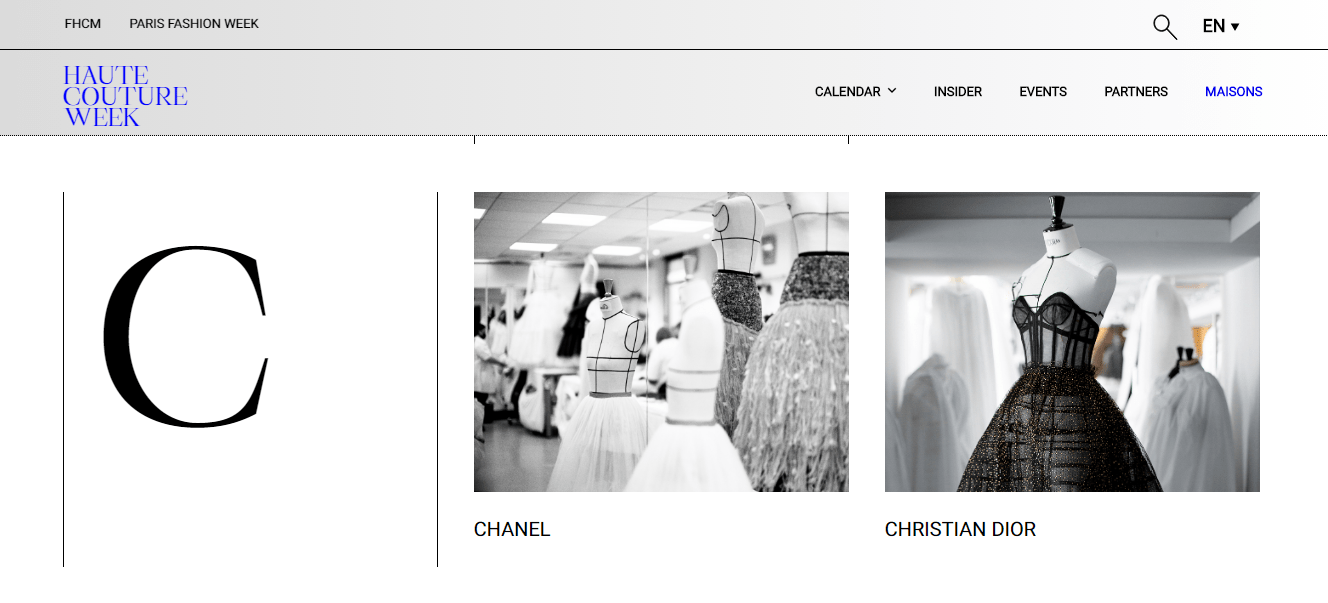Navigate to Partners
The height and width of the screenshot is (603, 1328).
[1136, 91]
